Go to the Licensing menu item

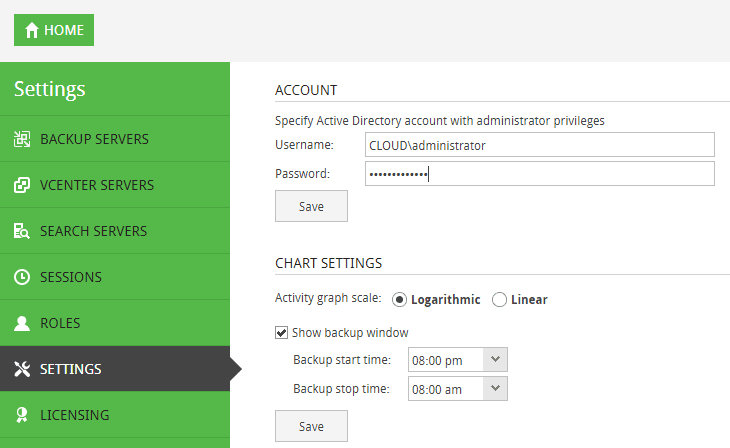tap(74, 415)
